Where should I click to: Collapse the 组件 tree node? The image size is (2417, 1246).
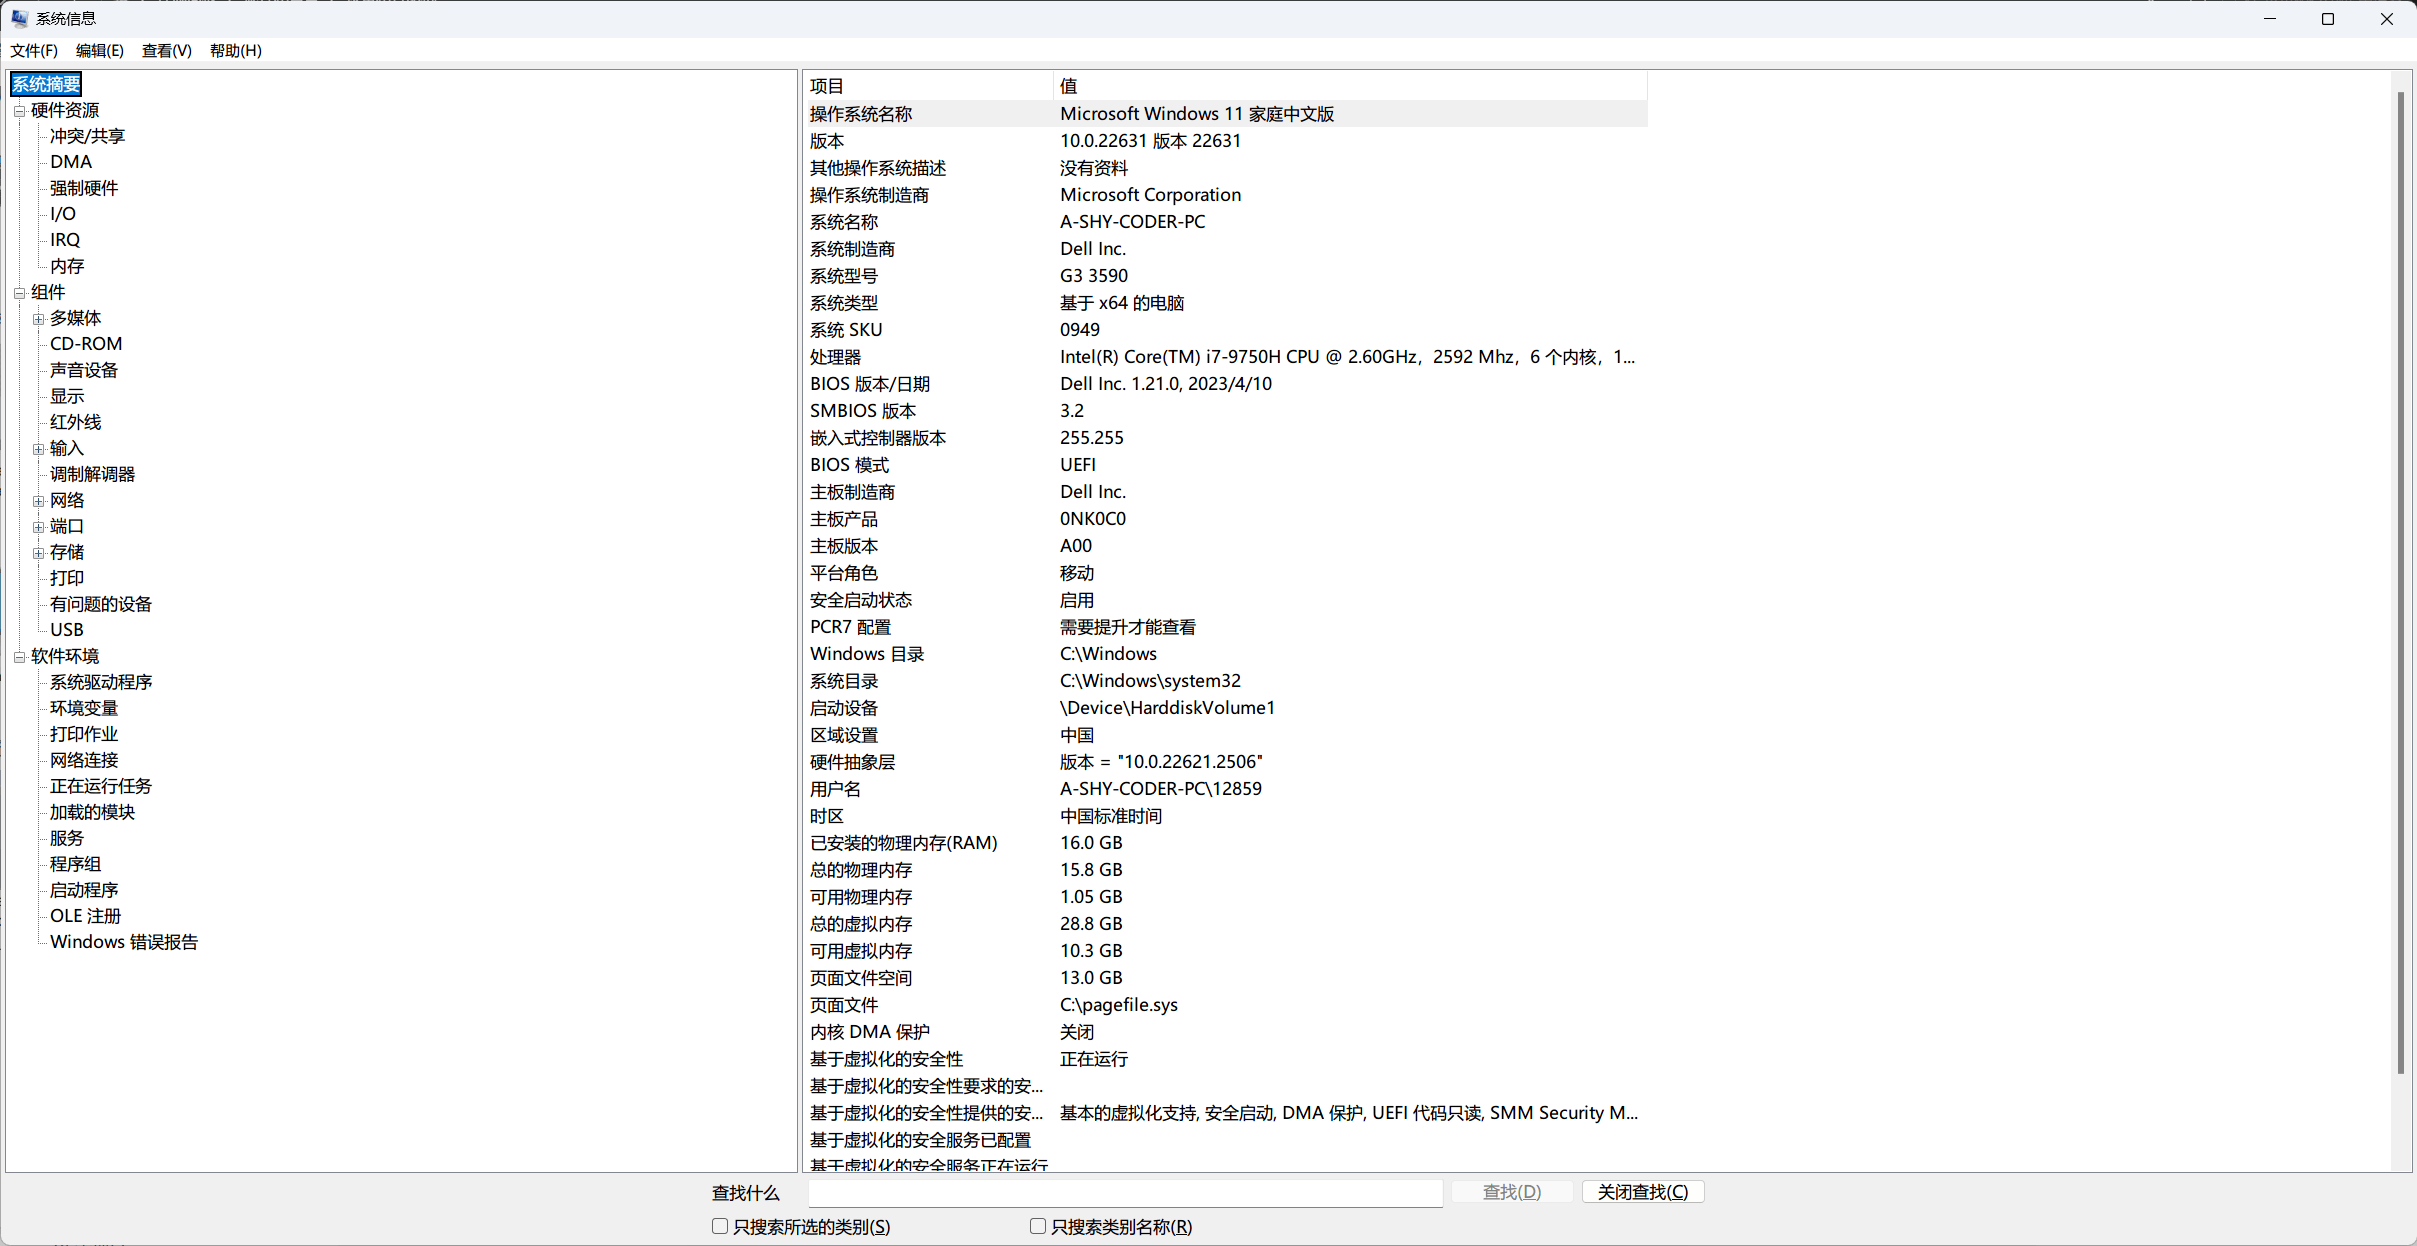(19, 293)
